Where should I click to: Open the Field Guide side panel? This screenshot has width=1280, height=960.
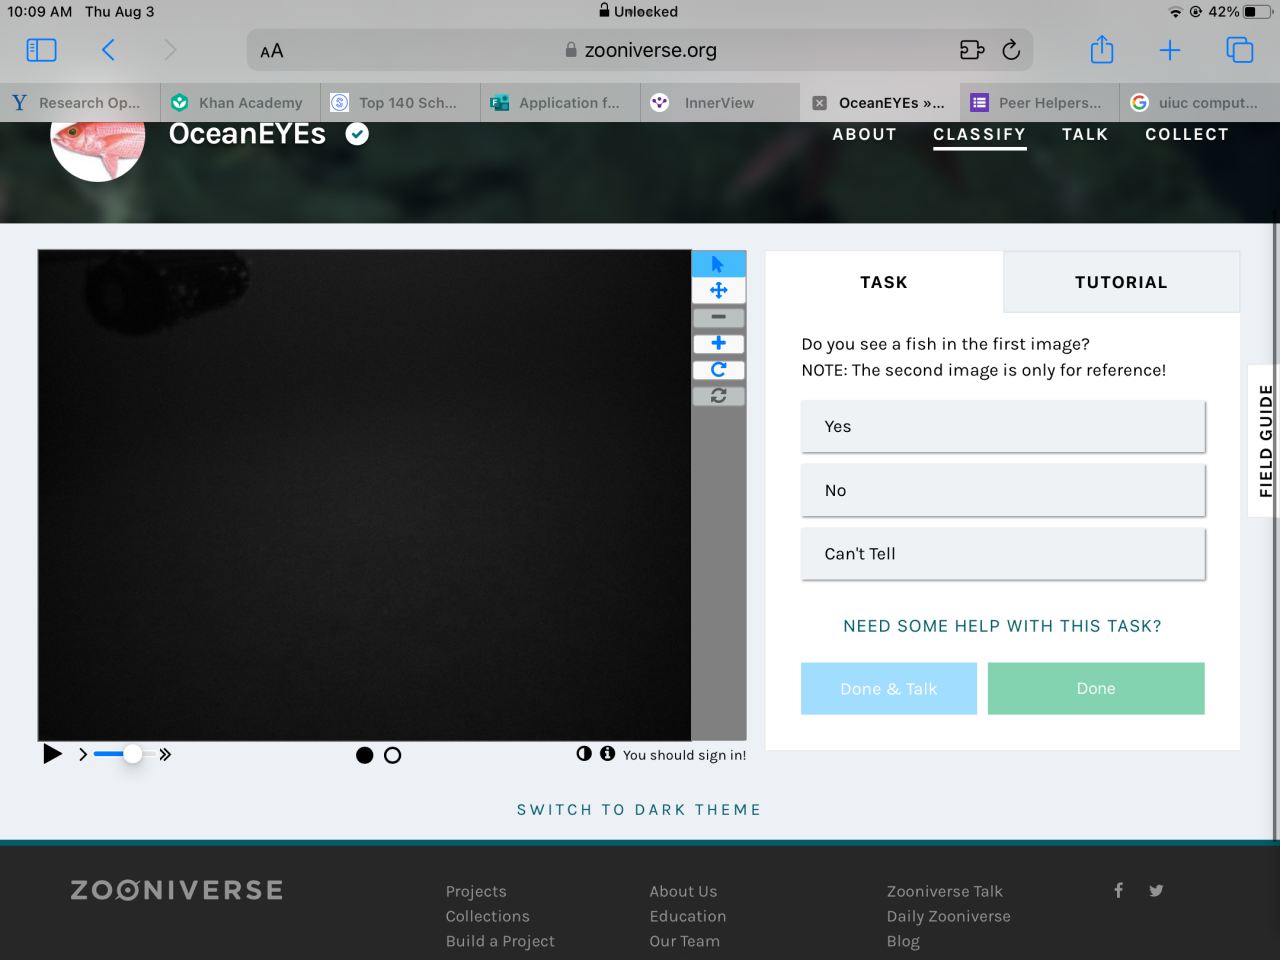point(1265,441)
